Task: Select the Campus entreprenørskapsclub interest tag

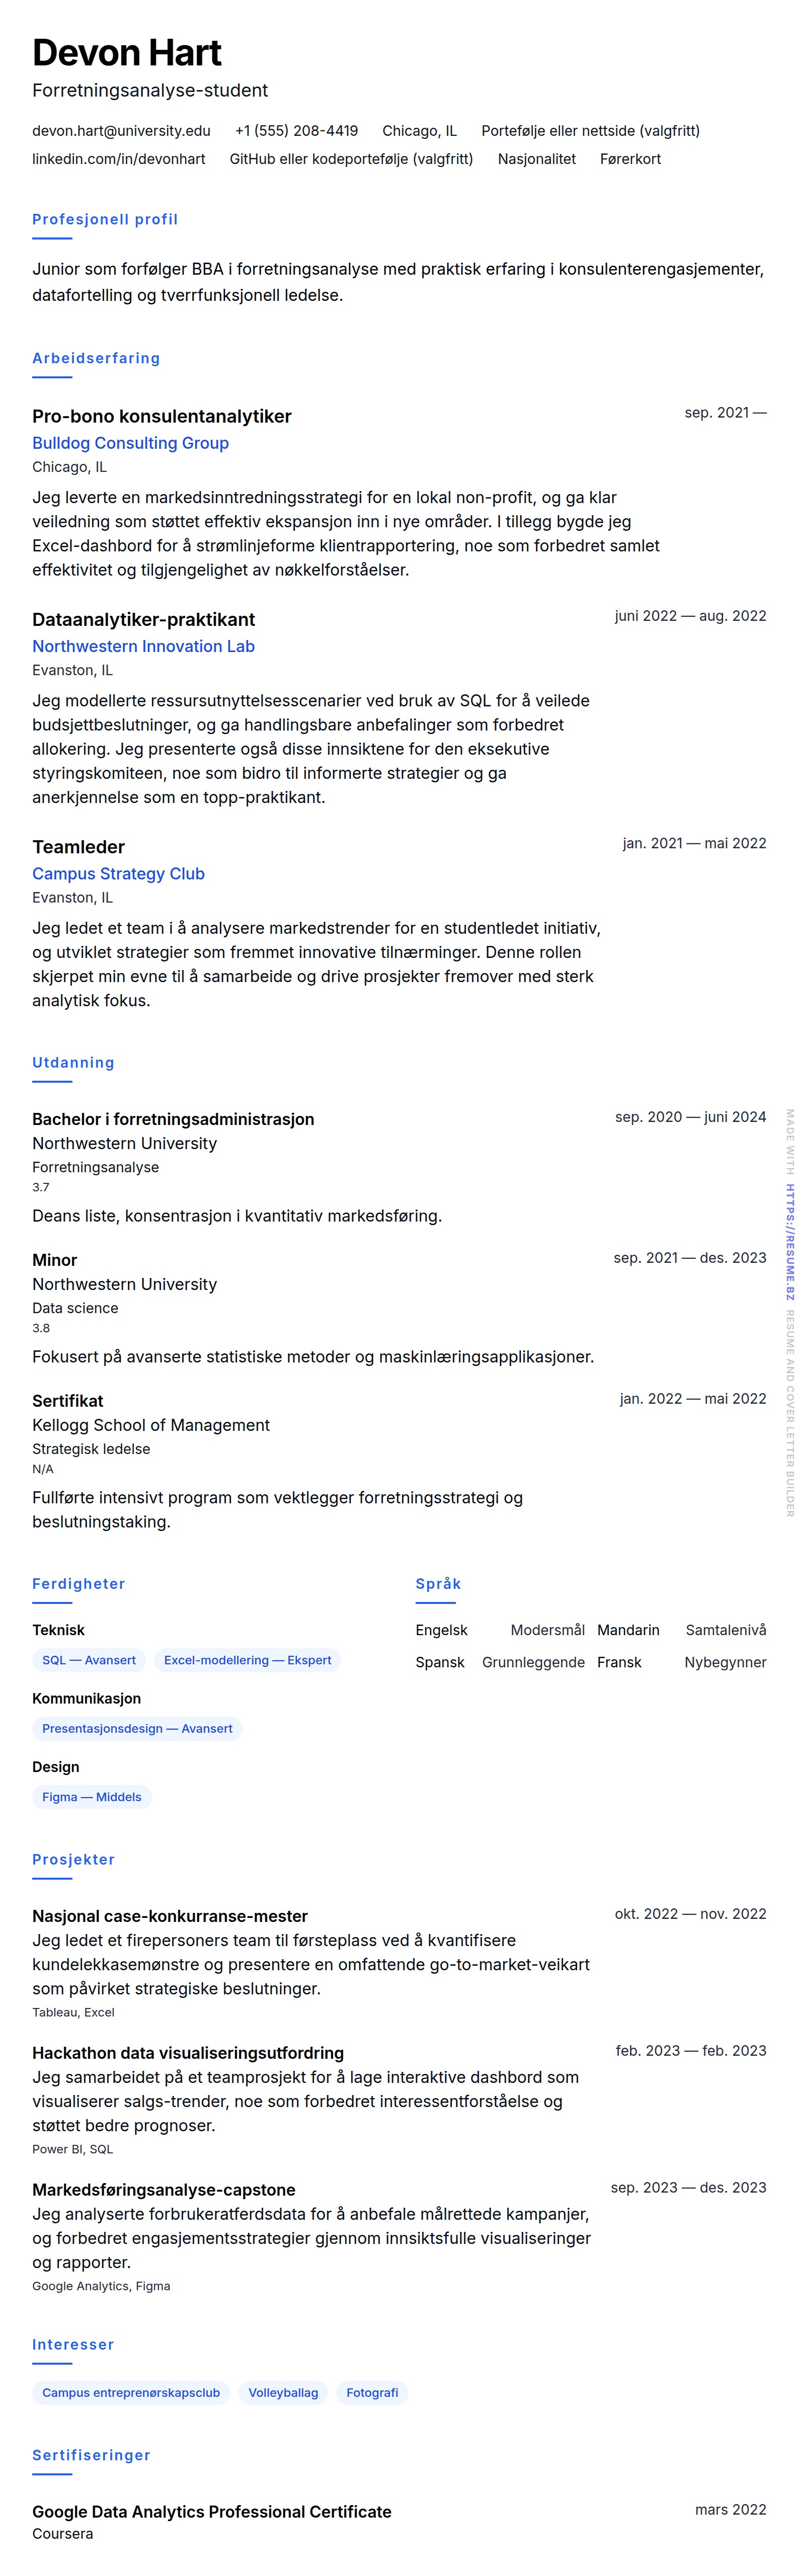Action: click(131, 2393)
